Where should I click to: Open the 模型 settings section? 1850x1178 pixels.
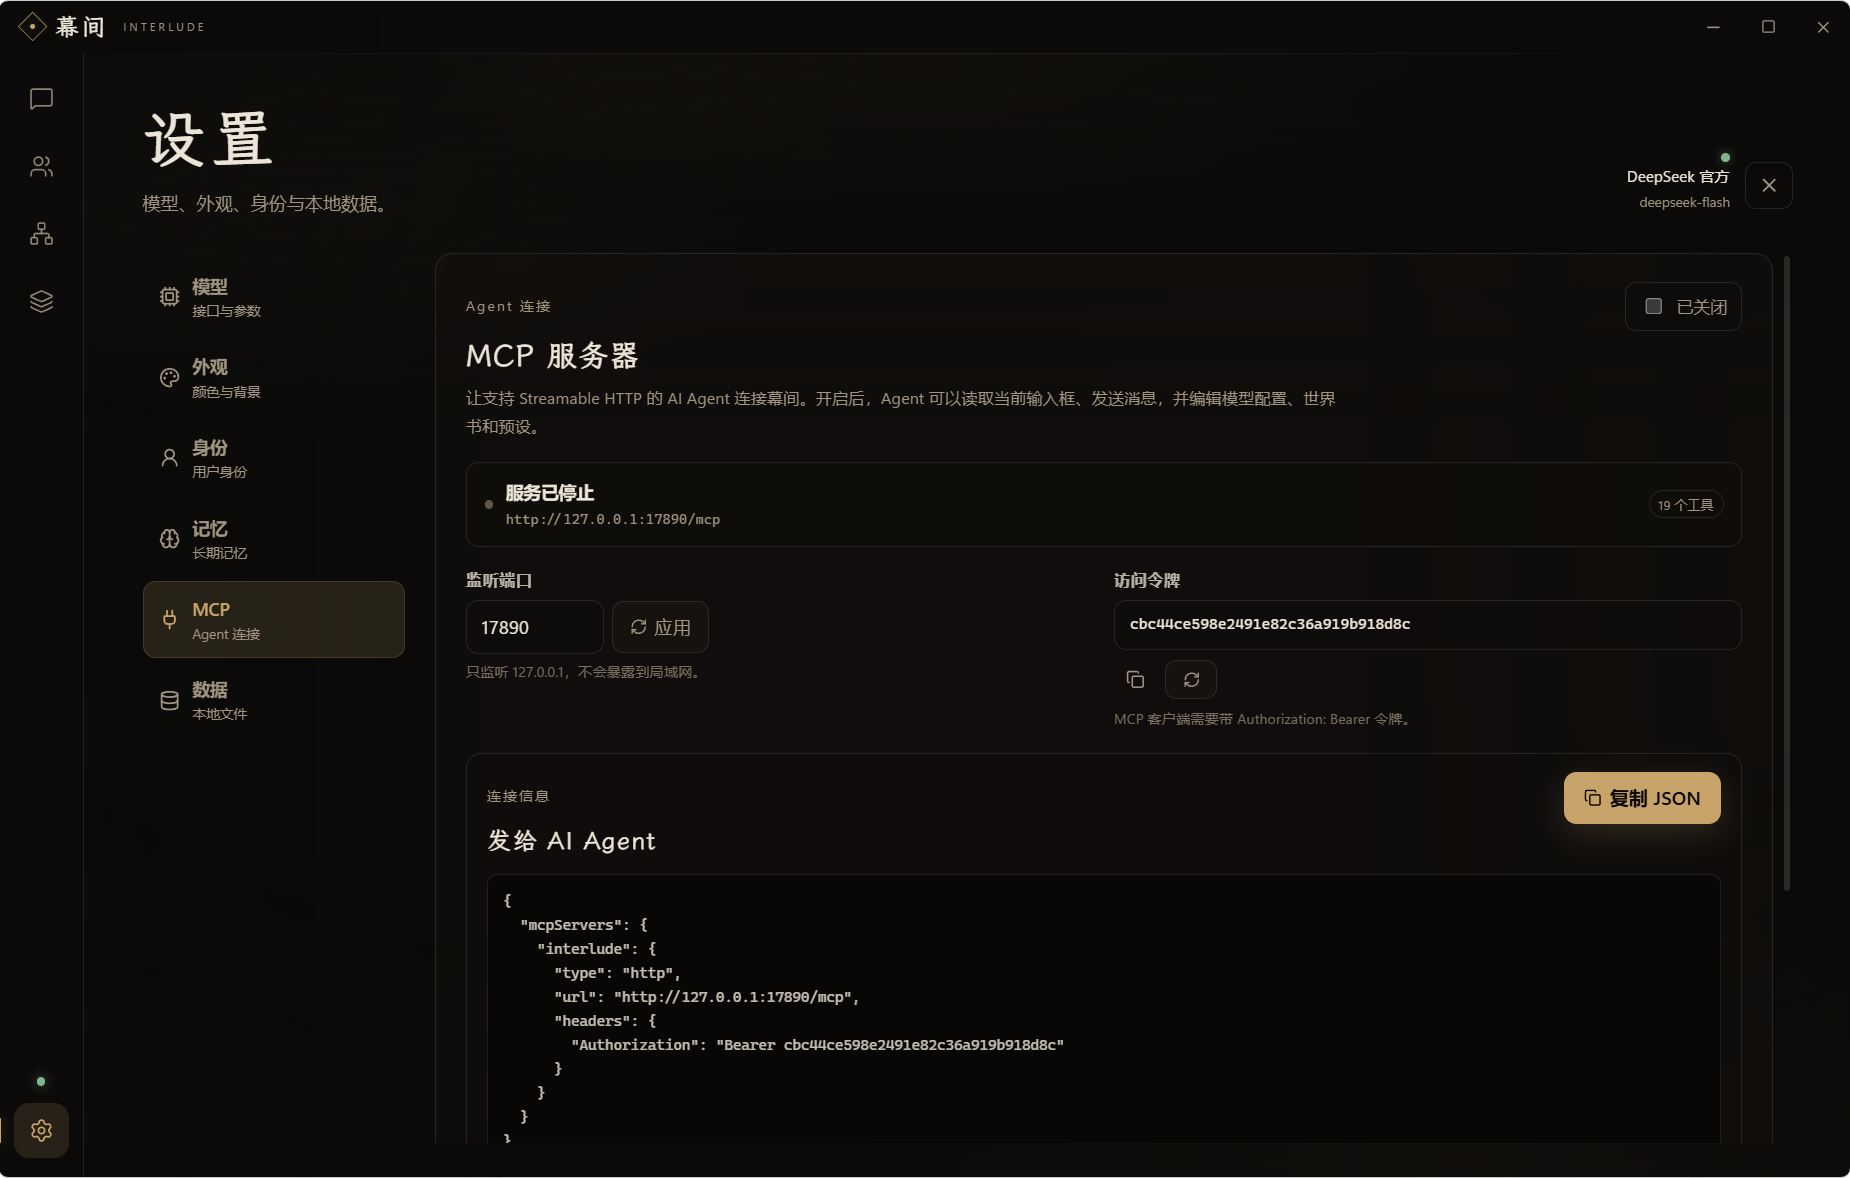(x=274, y=297)
